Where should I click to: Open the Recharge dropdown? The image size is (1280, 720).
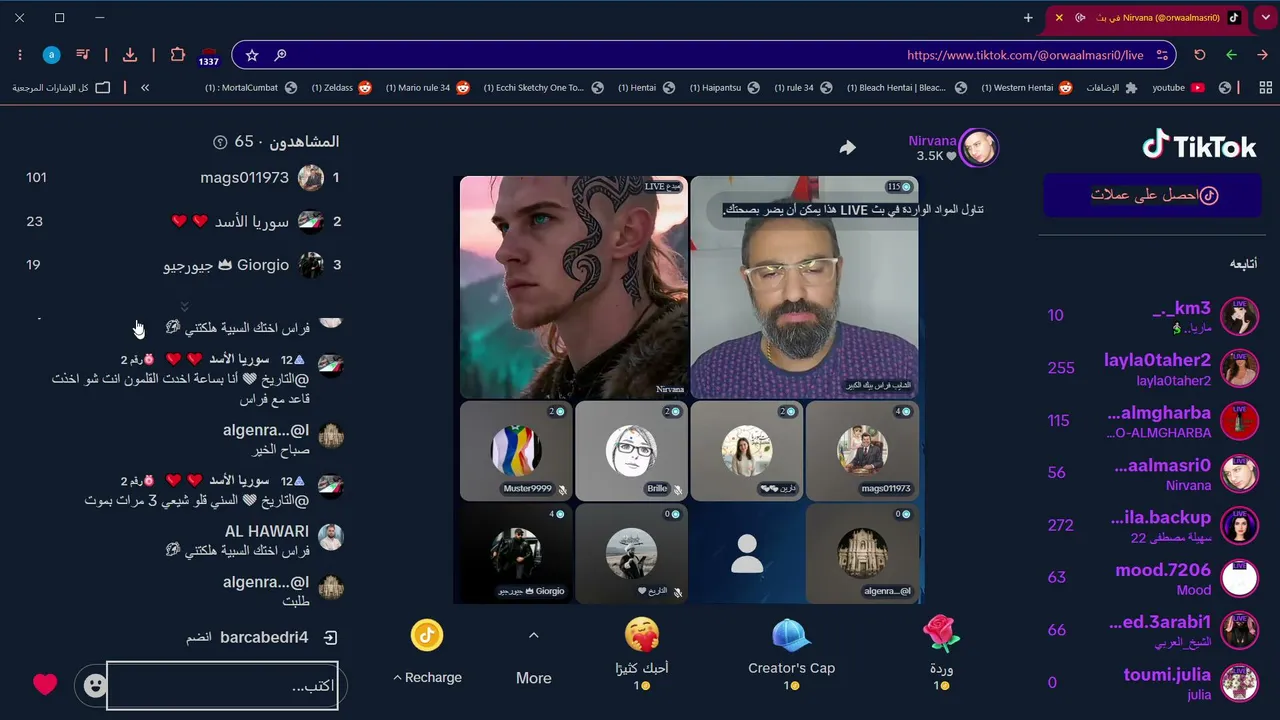(427, 677)
